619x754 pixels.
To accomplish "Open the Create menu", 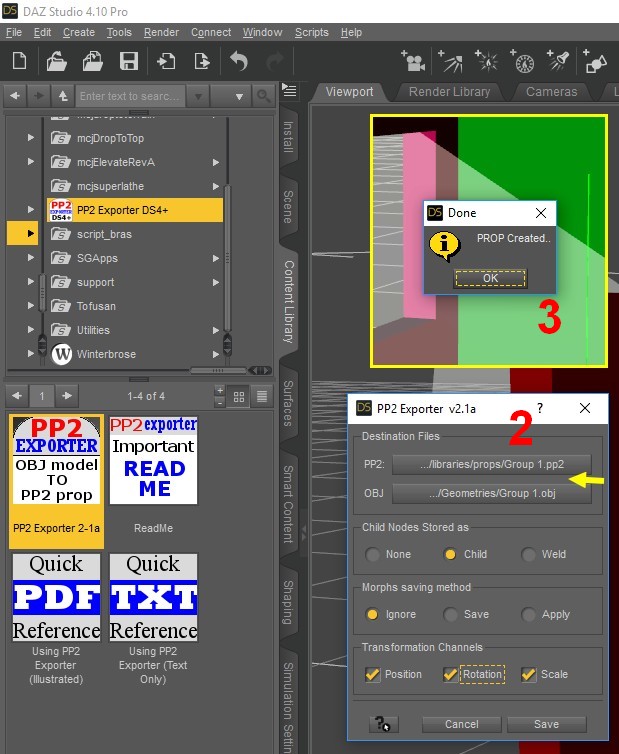I will click(x=78, y=33).
